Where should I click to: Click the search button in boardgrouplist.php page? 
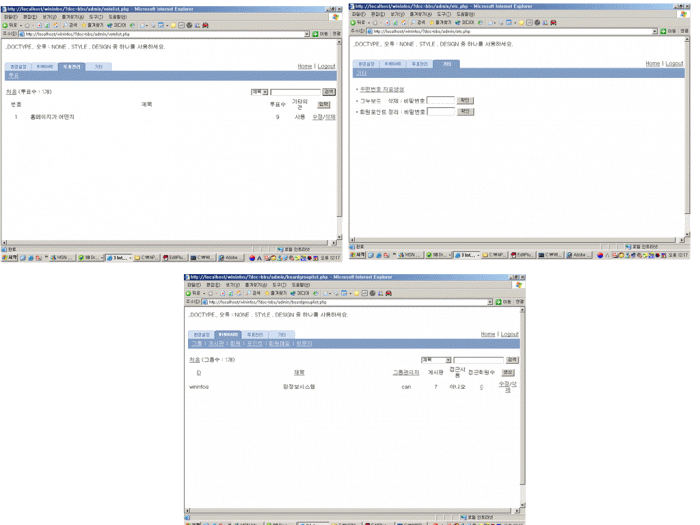[x=512, y=359]
